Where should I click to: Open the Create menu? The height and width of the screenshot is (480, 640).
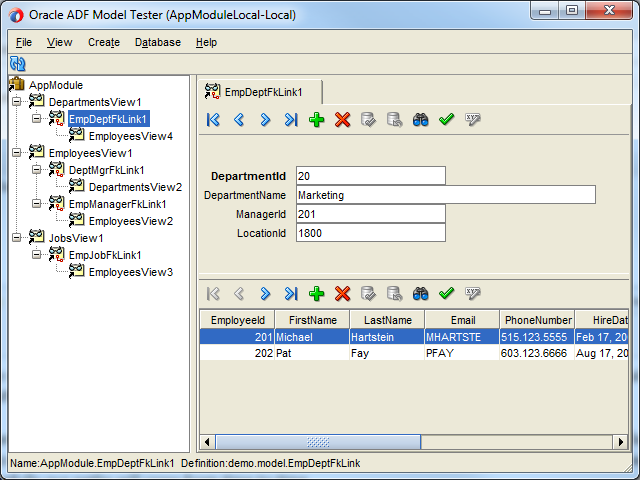coord(104,42)
